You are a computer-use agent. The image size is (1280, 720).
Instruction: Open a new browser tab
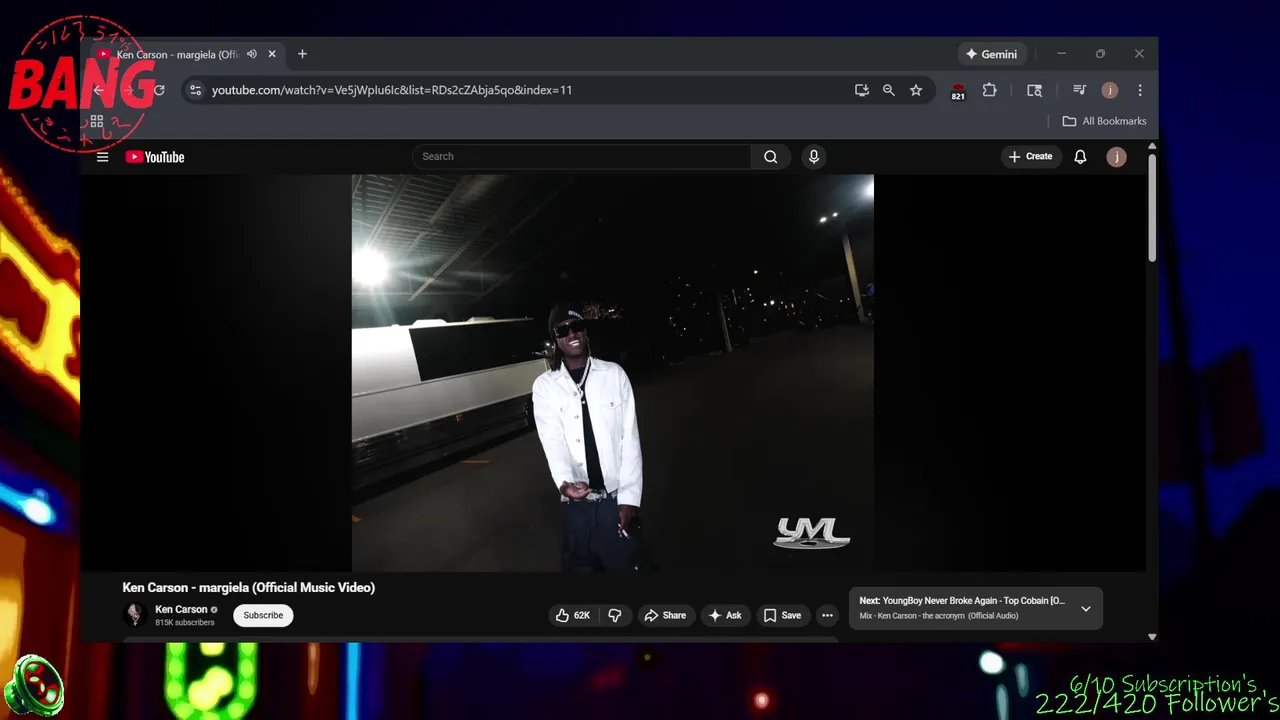302,54
